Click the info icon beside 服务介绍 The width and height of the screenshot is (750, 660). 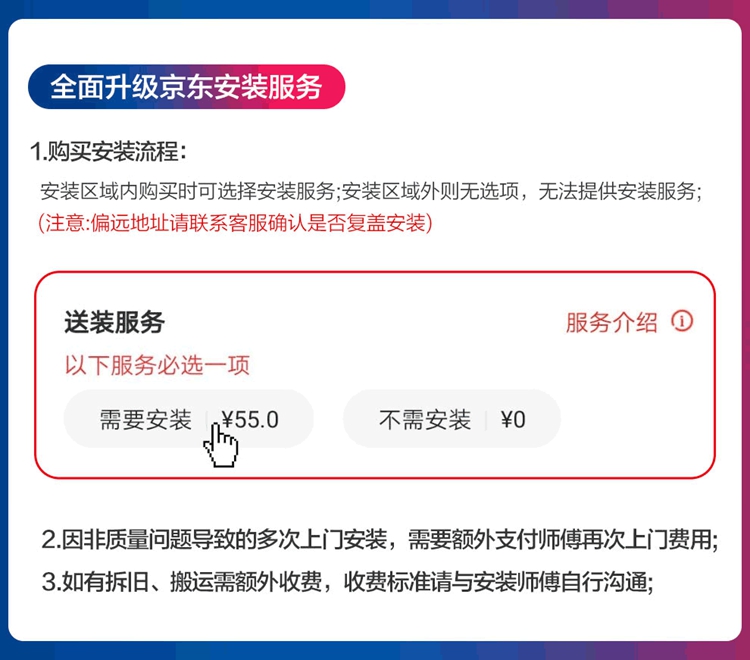pyautogui.click(x=682, y=321)
